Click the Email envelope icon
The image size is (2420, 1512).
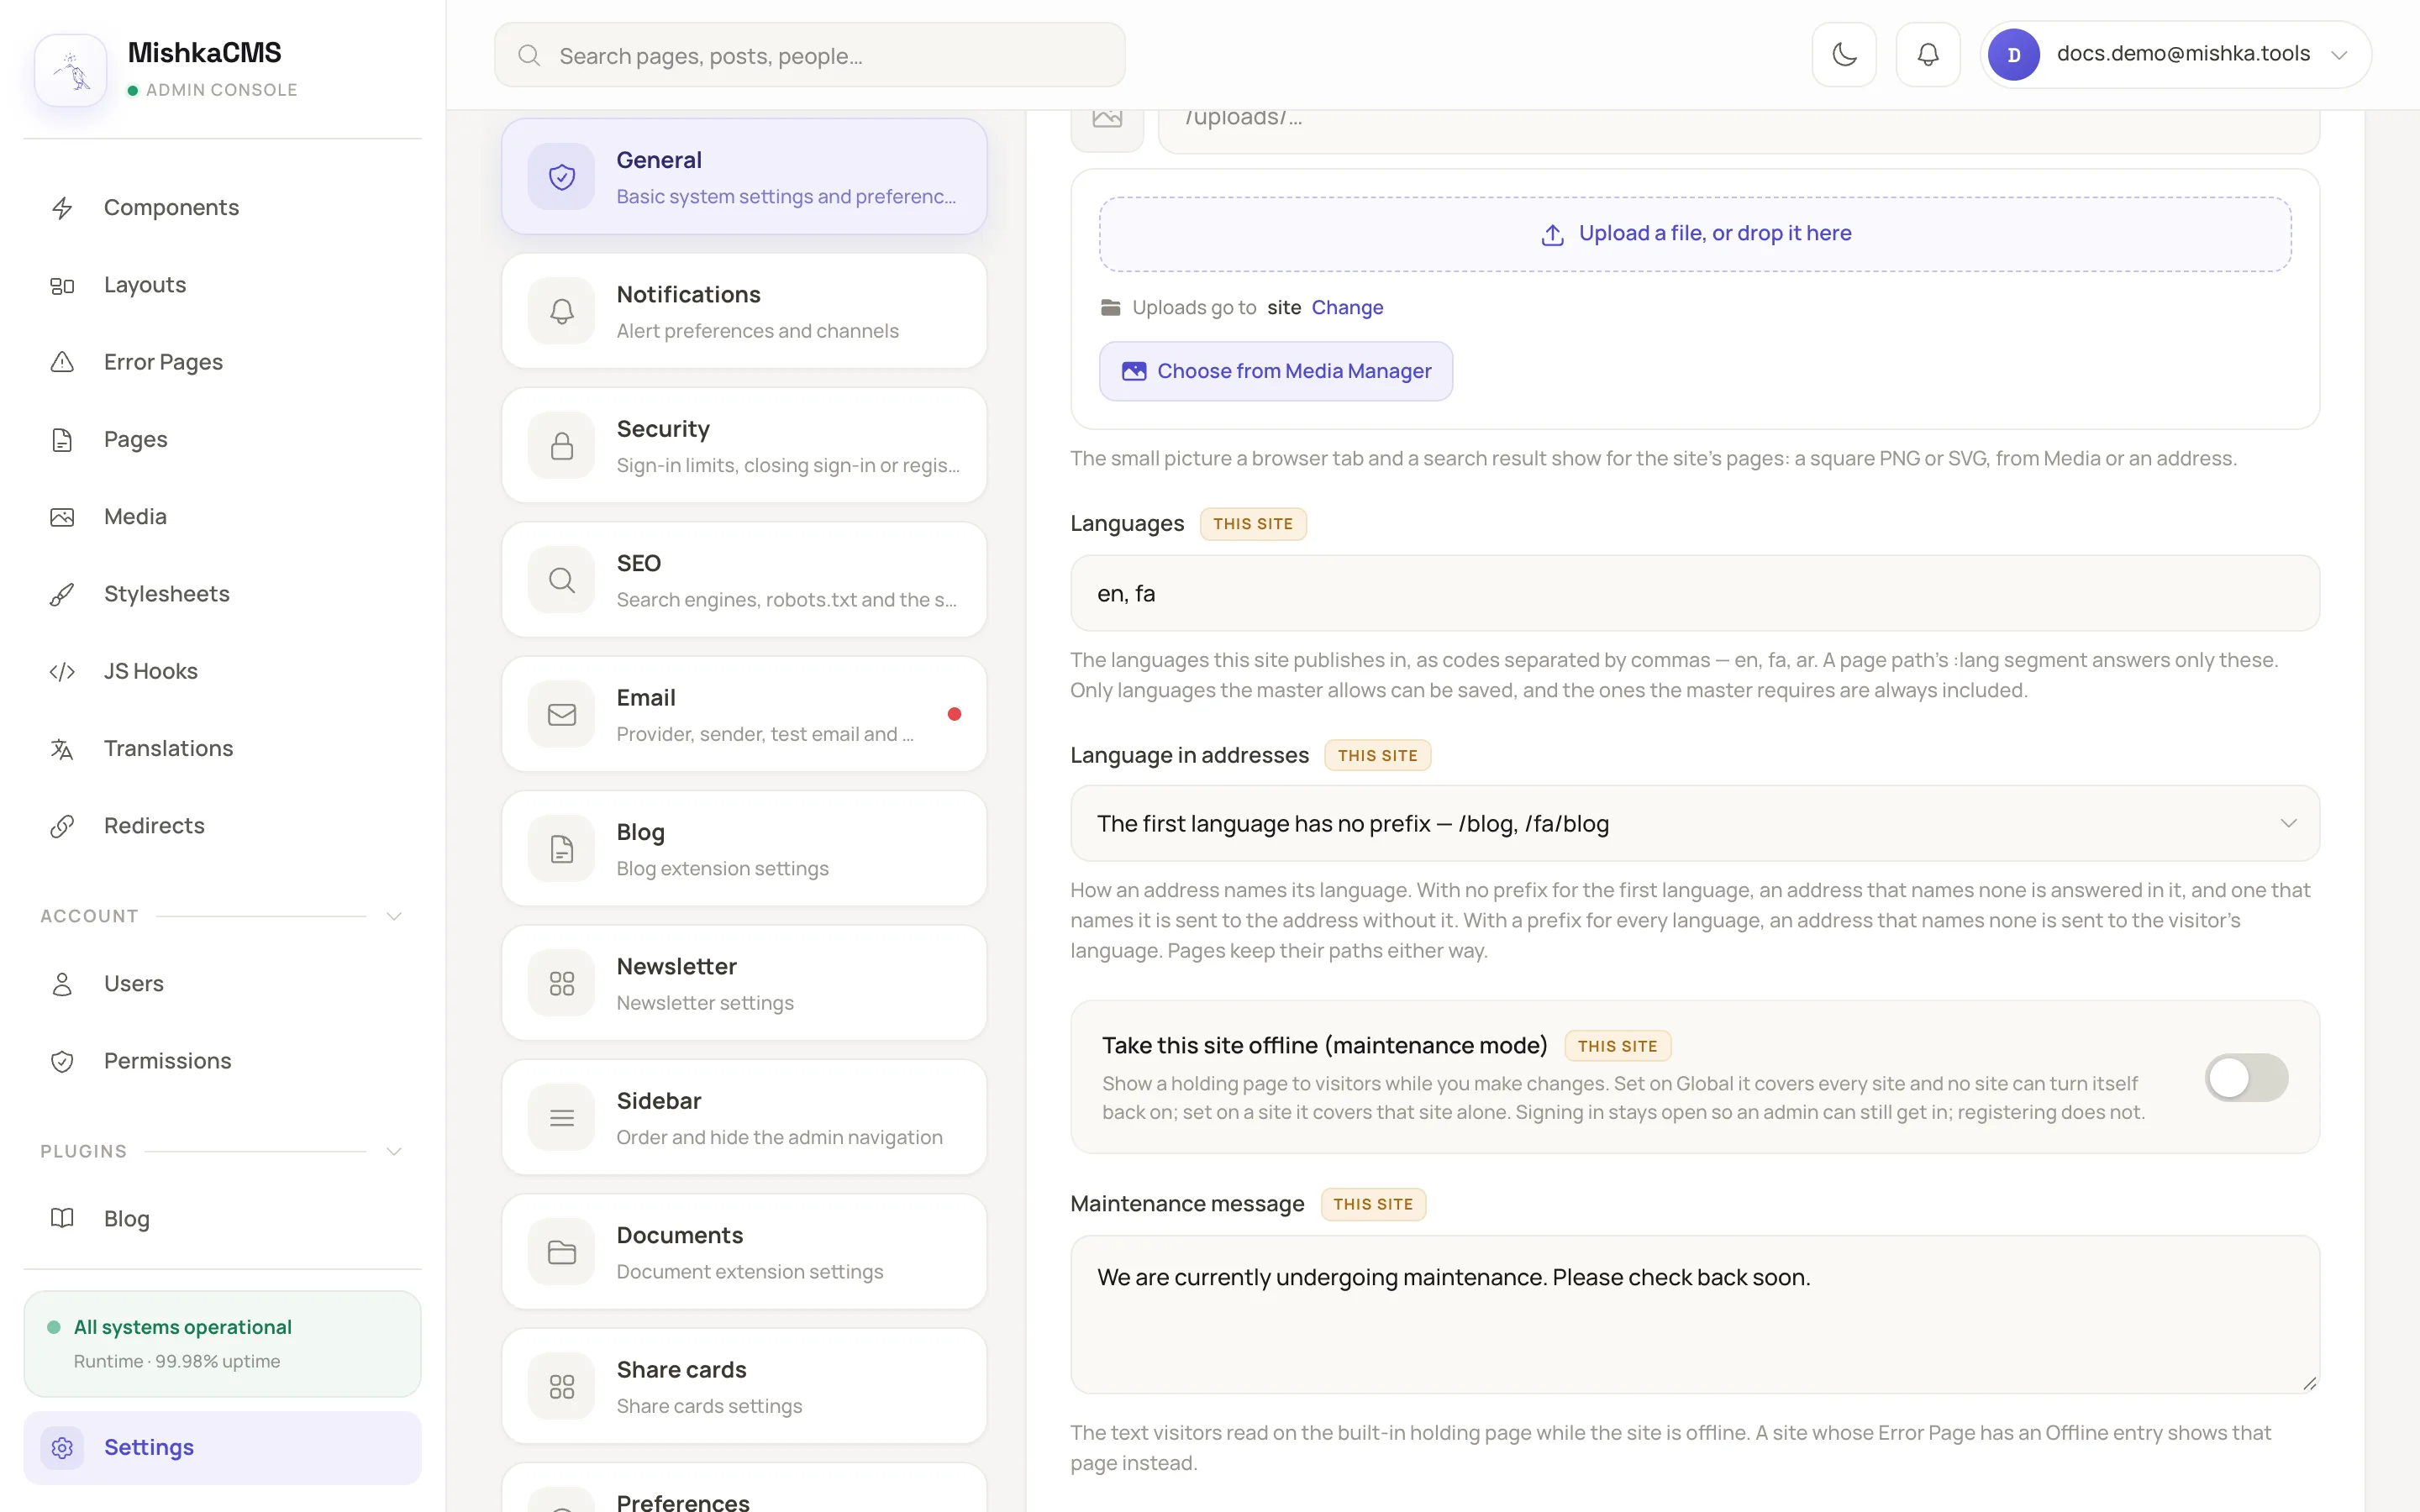click(x=562, y=714)
